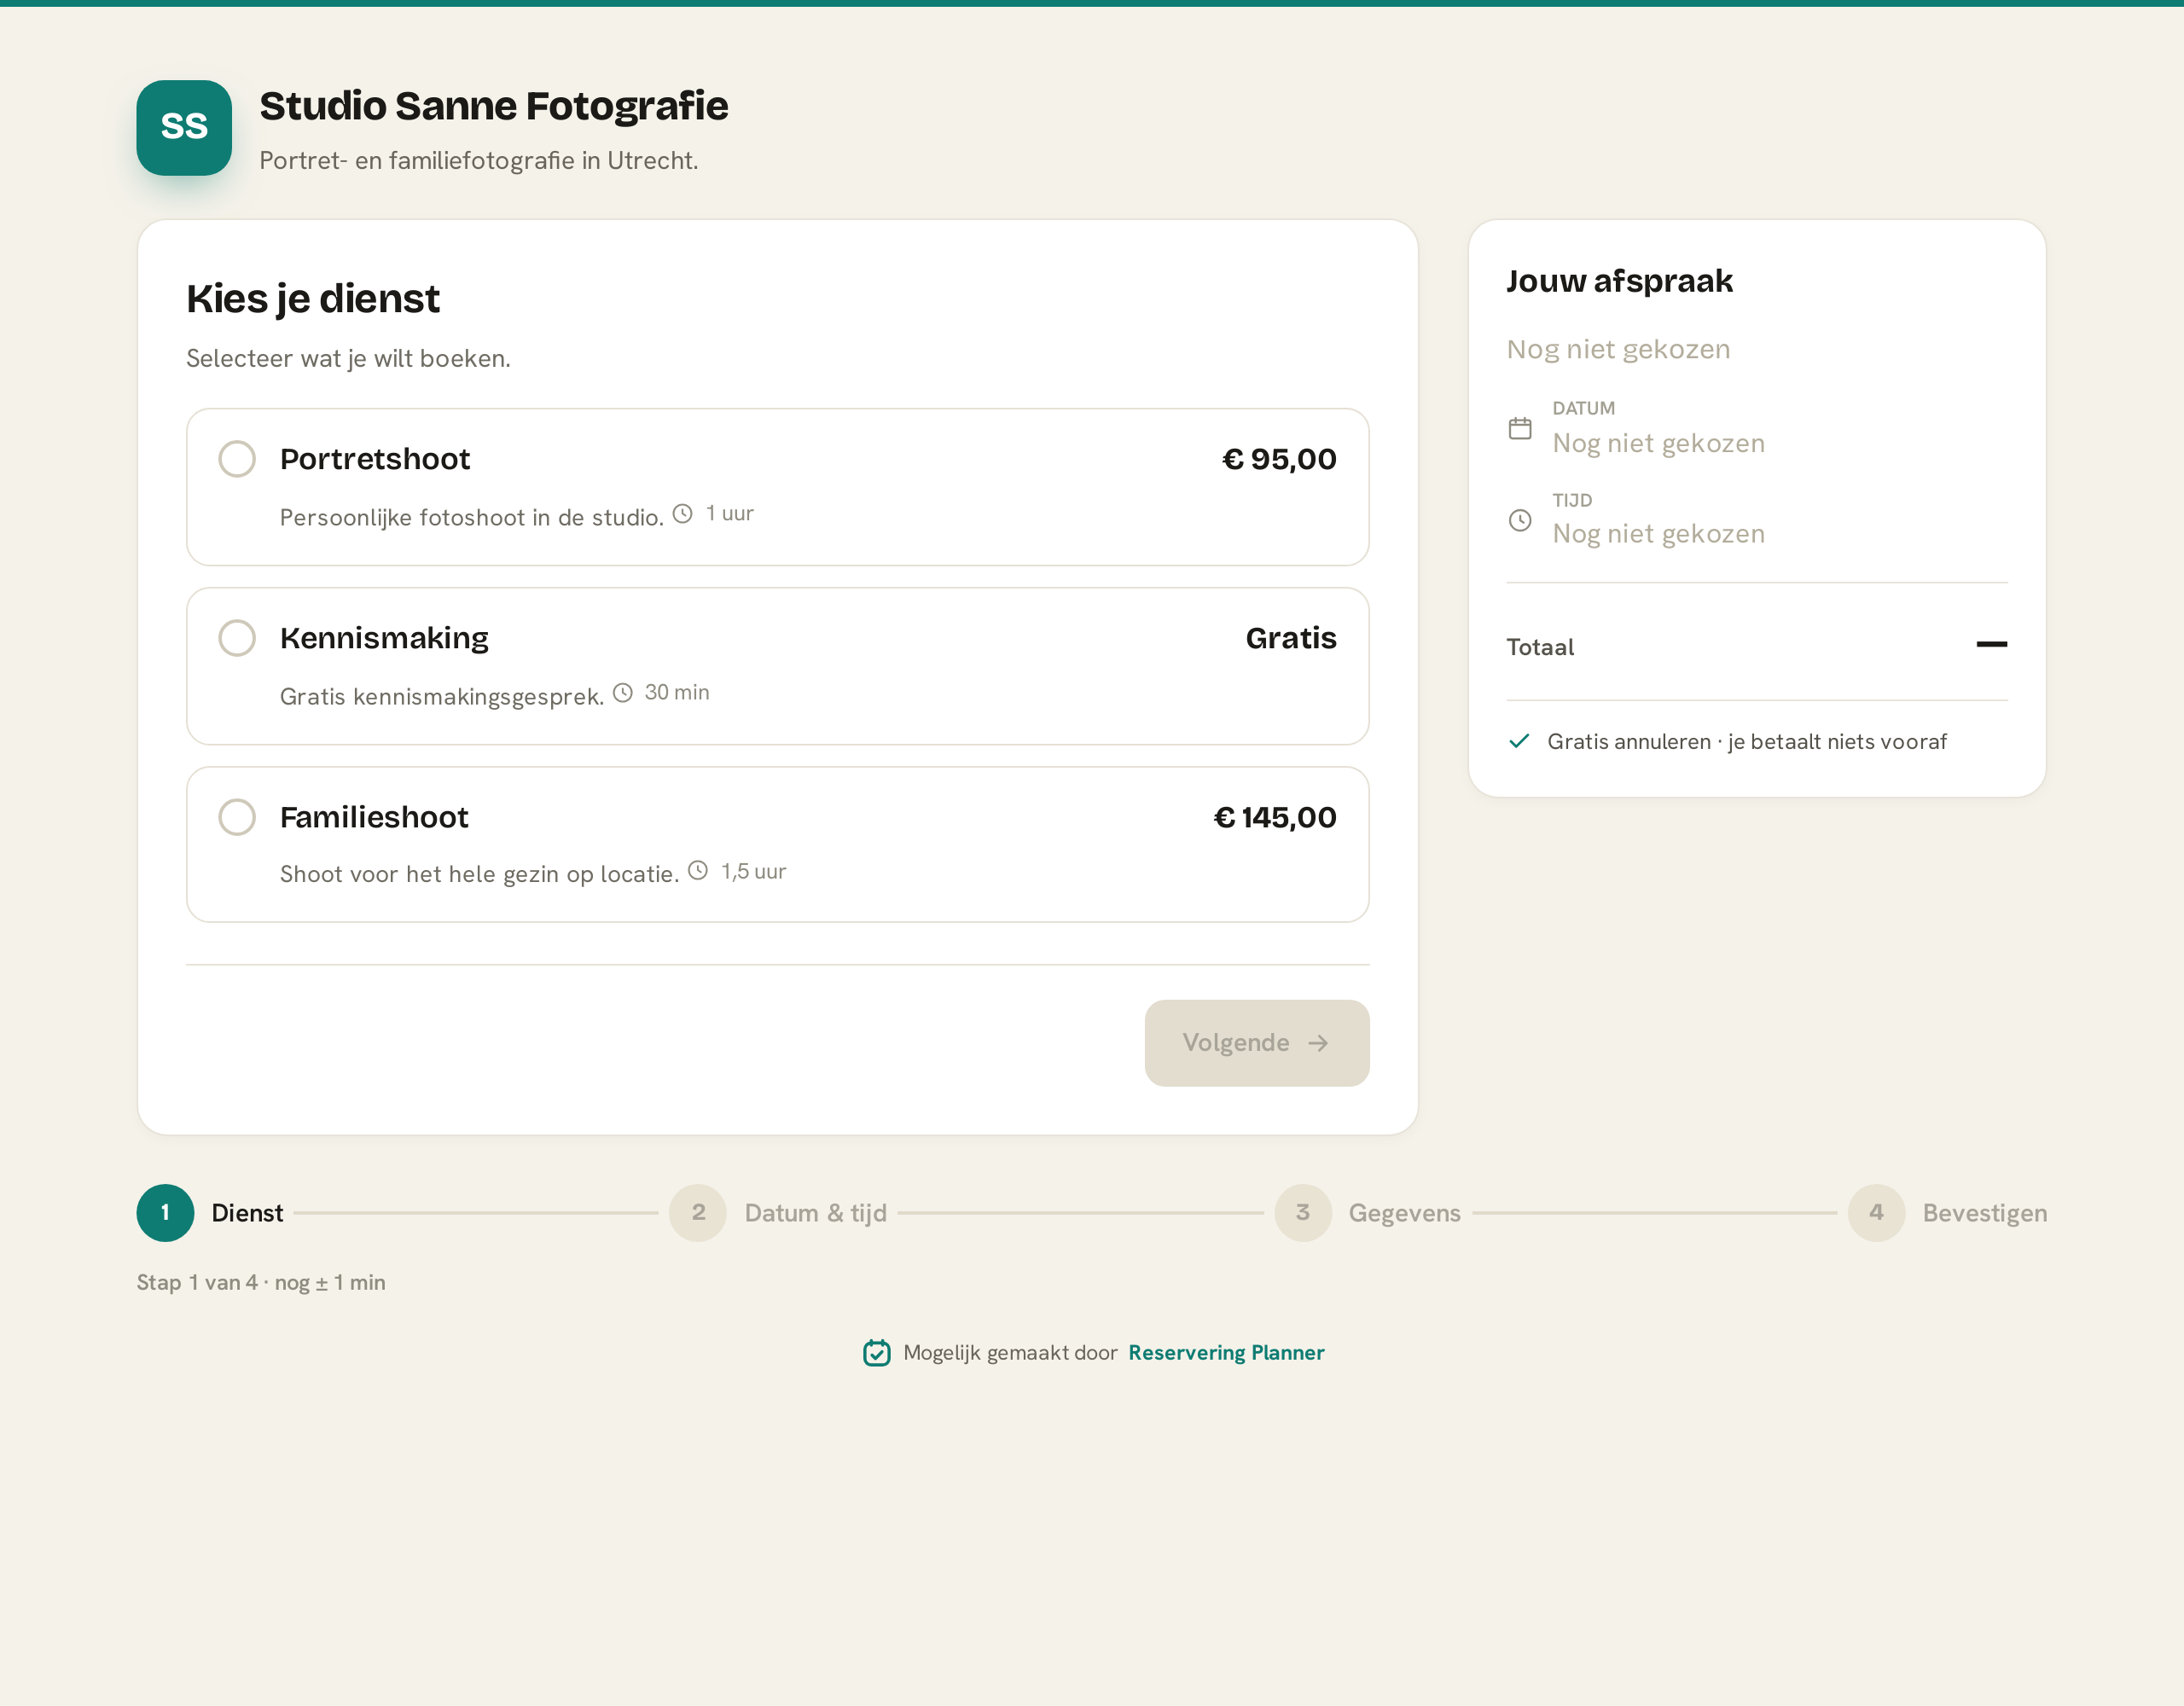Click 'Shoot voor het hele gezin' description
The height and width of the screenshot is (1706, 2184).
coord(480,874)
